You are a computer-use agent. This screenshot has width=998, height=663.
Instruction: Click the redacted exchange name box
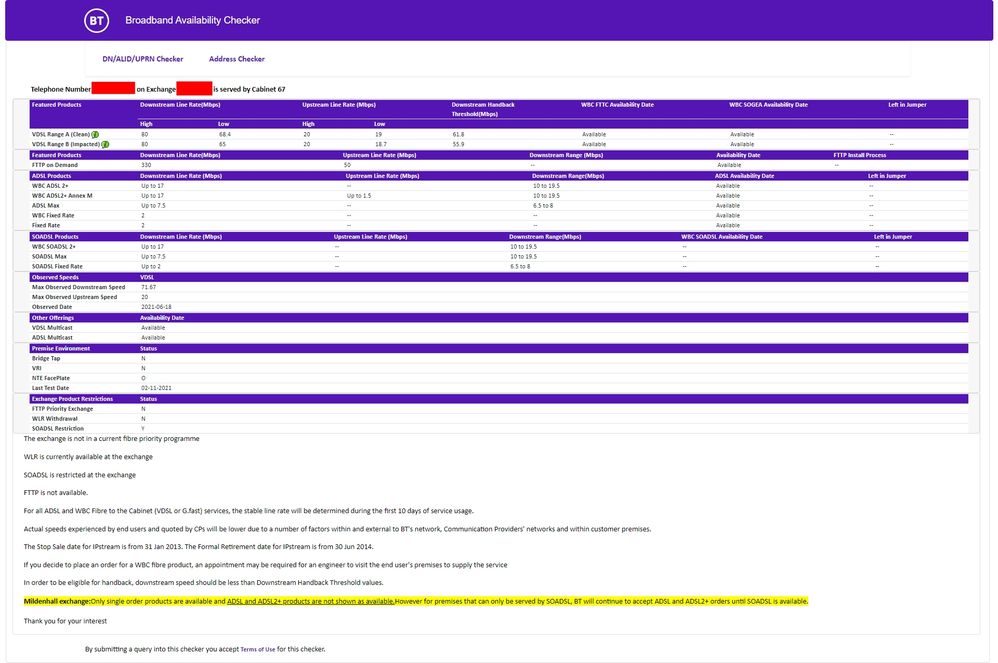(x=194, y=89)
